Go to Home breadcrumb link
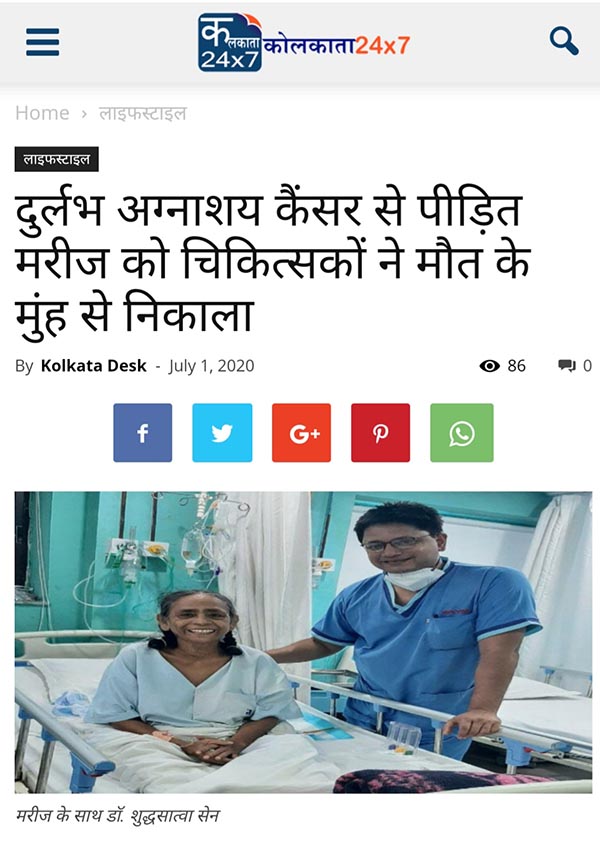 (42, 113)
